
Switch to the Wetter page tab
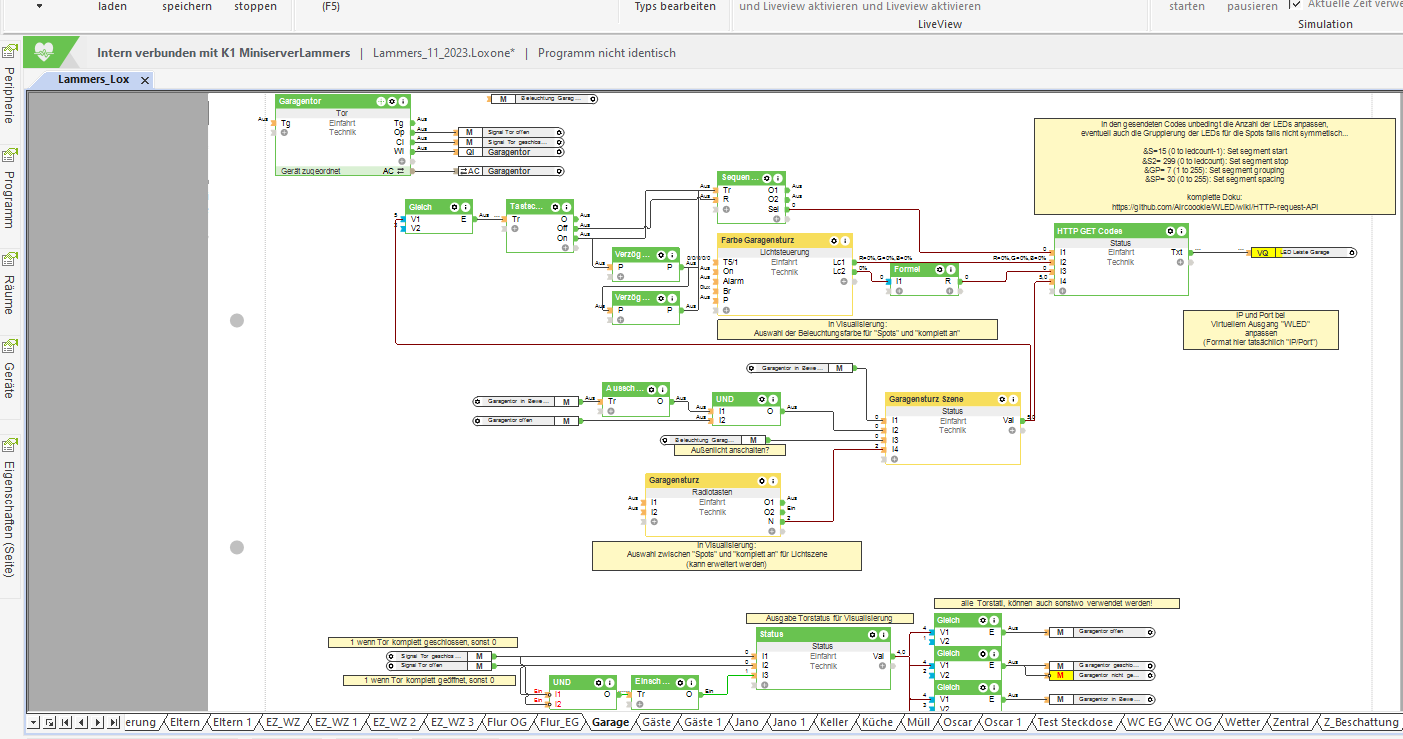click(1242, 722)
